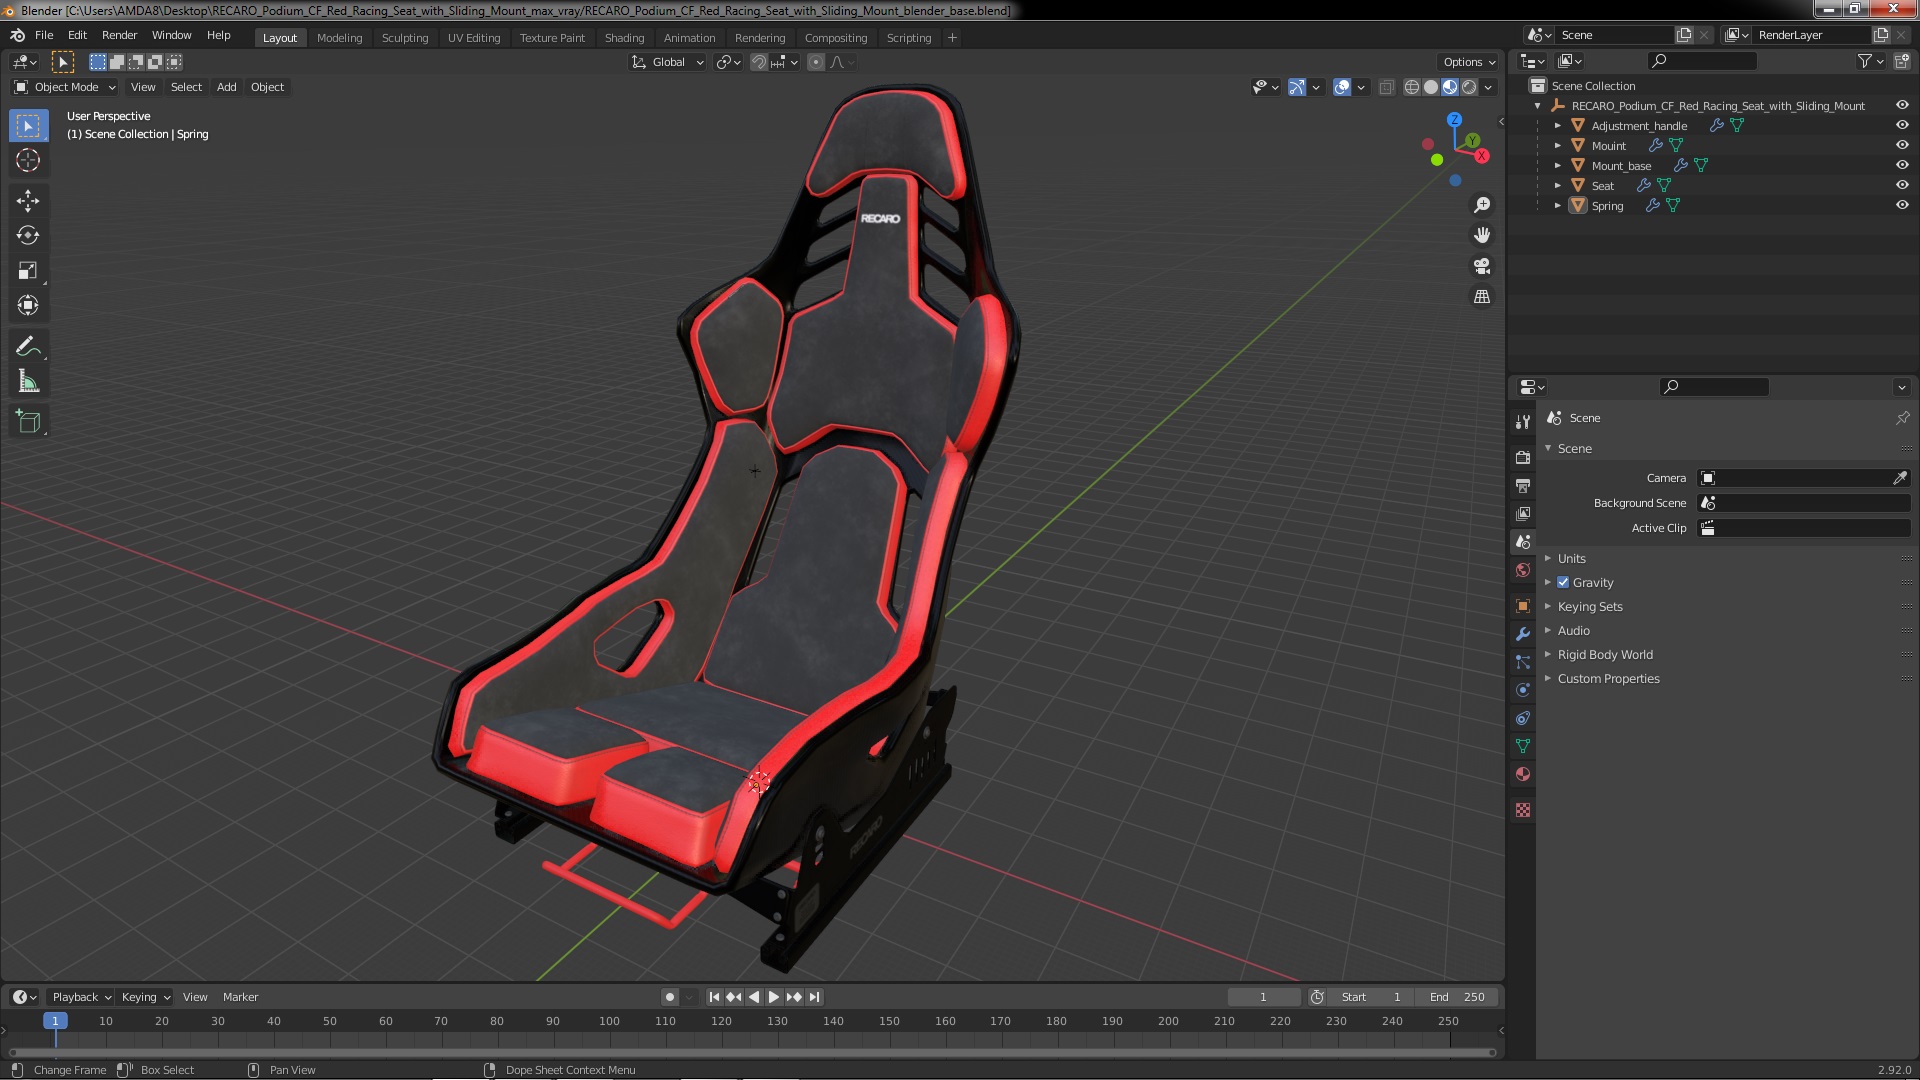Hide the Seat object
Screen dimensions: 1920x1080
pyautogui.click(x=1902, y=186)
